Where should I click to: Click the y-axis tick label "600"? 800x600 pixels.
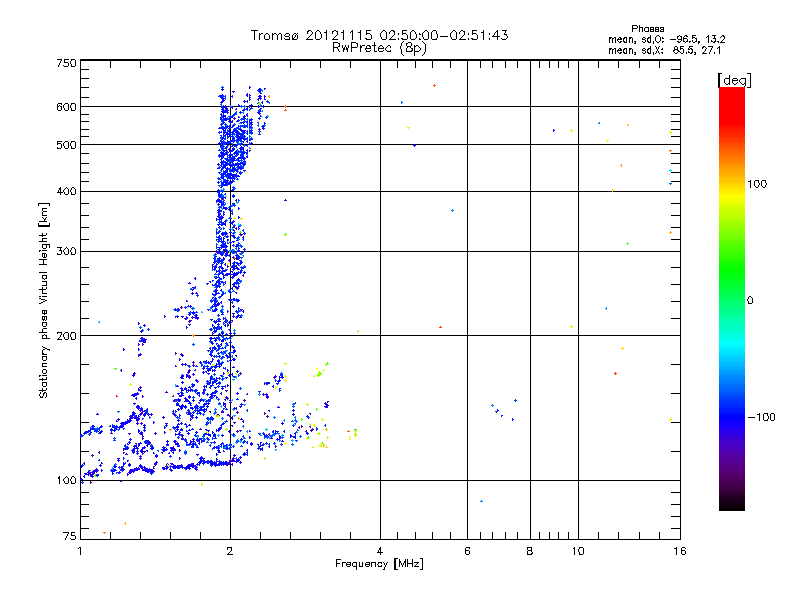[66, 107]
